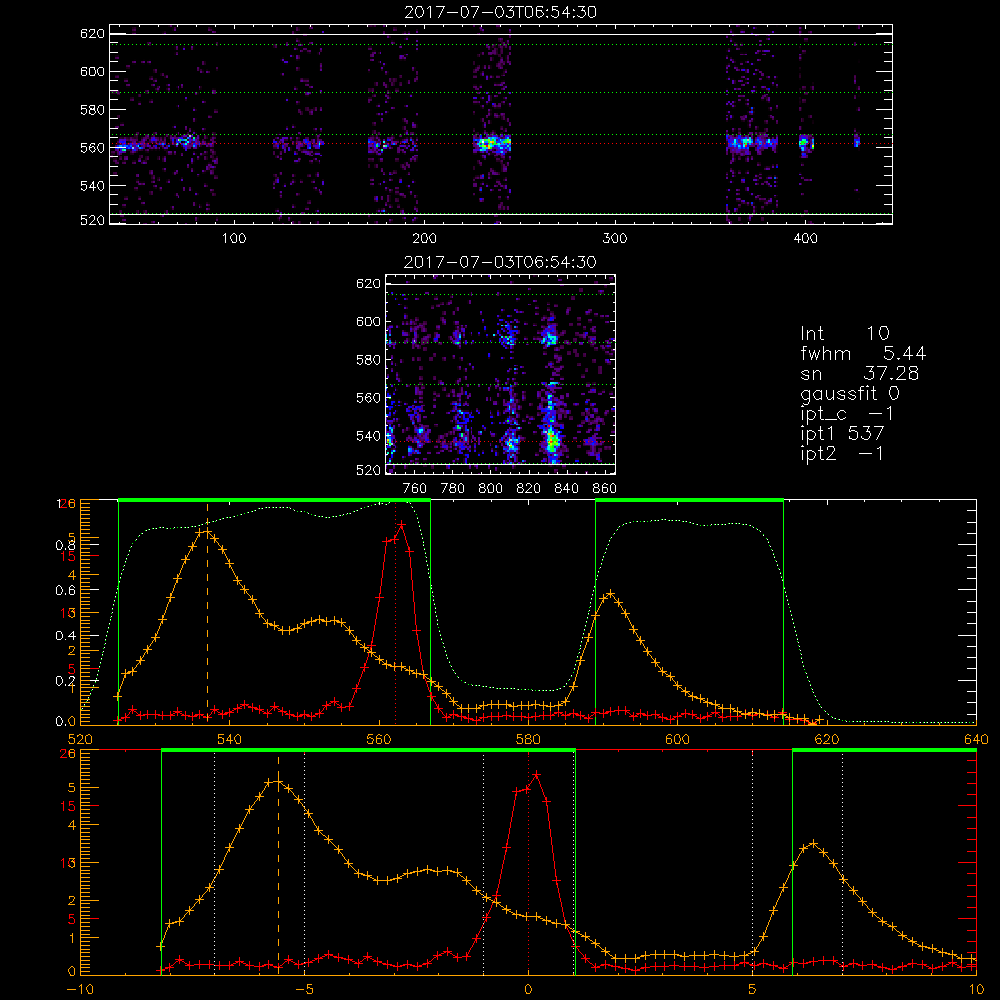Click the 'gaussfit 0' line
The height and width of the screenshot is (1000, 1000).
pyautogui.click(x=849, y=393)
